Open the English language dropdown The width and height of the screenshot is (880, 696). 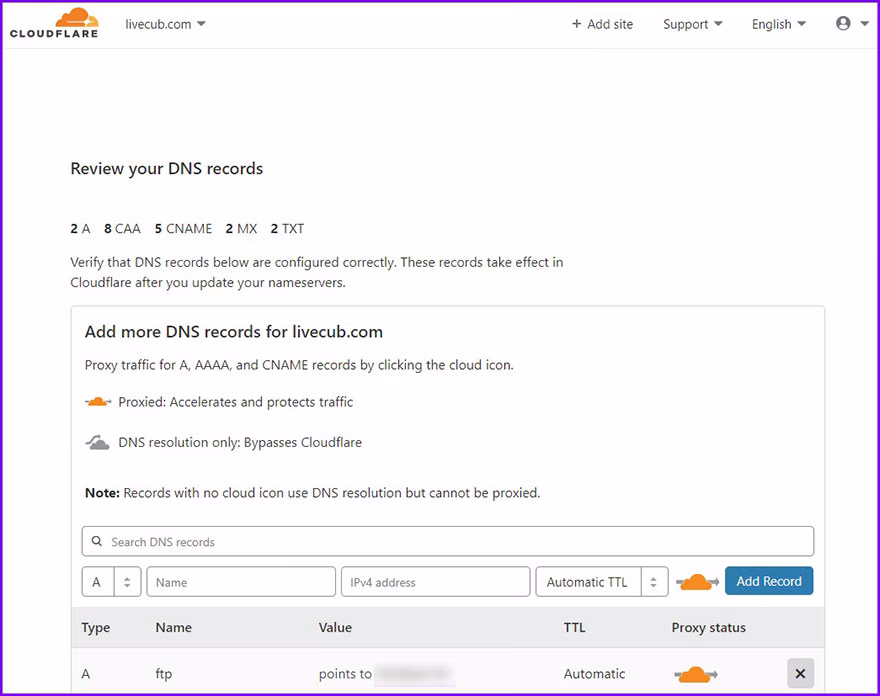778,24
